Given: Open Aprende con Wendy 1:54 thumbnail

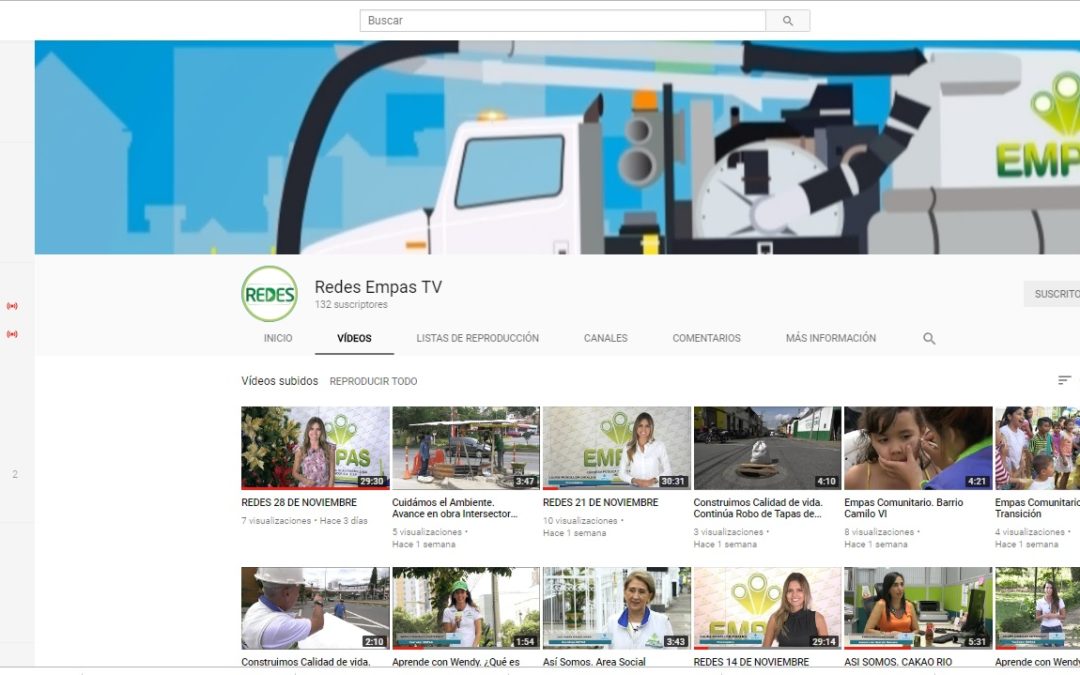Looking at the screenshot, I should point(466,608).
